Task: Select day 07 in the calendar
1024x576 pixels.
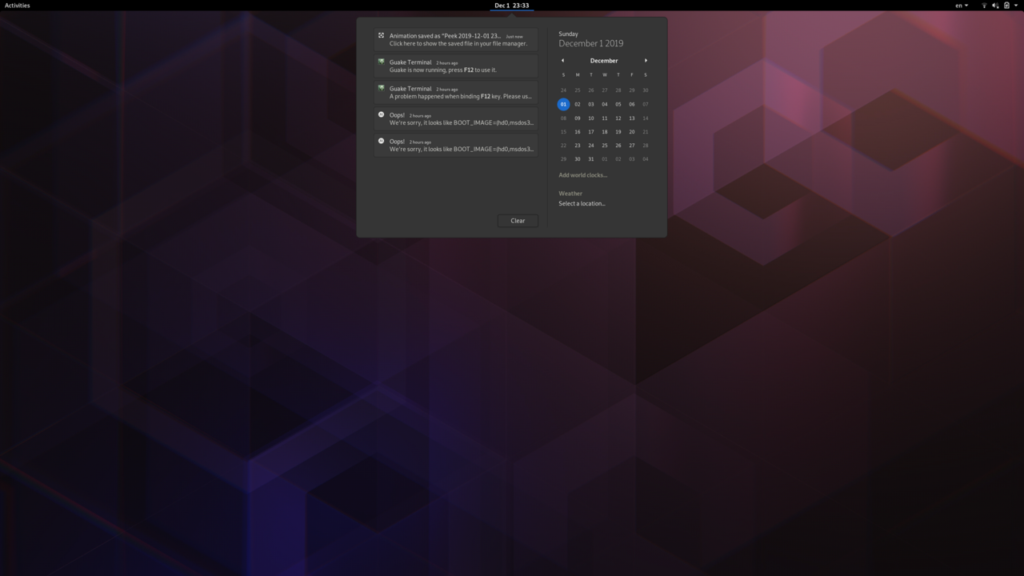Action: coord(645,104)
